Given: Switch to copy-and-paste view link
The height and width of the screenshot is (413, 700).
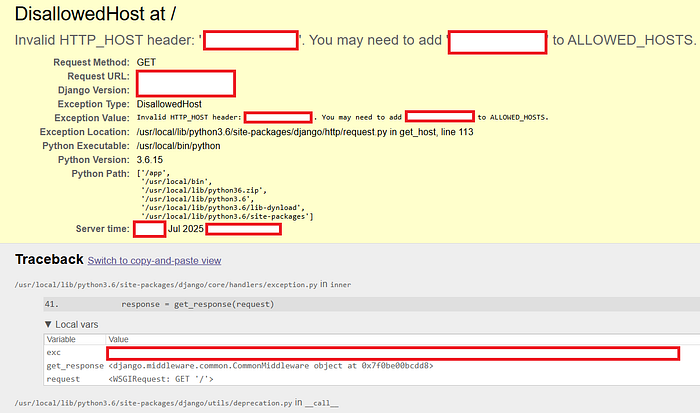Looking at the screenshot, I should [x=154, y=260].
